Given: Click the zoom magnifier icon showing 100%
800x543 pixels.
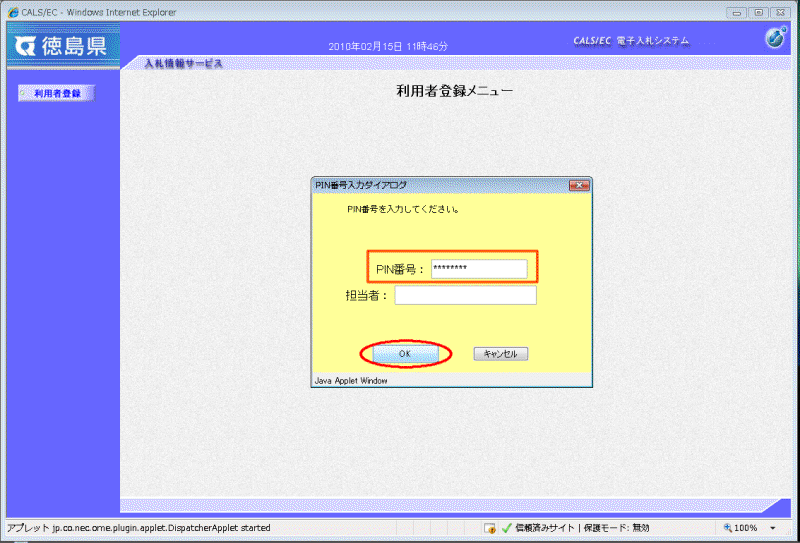Looking at the screenshot, I should pos(728,527).
